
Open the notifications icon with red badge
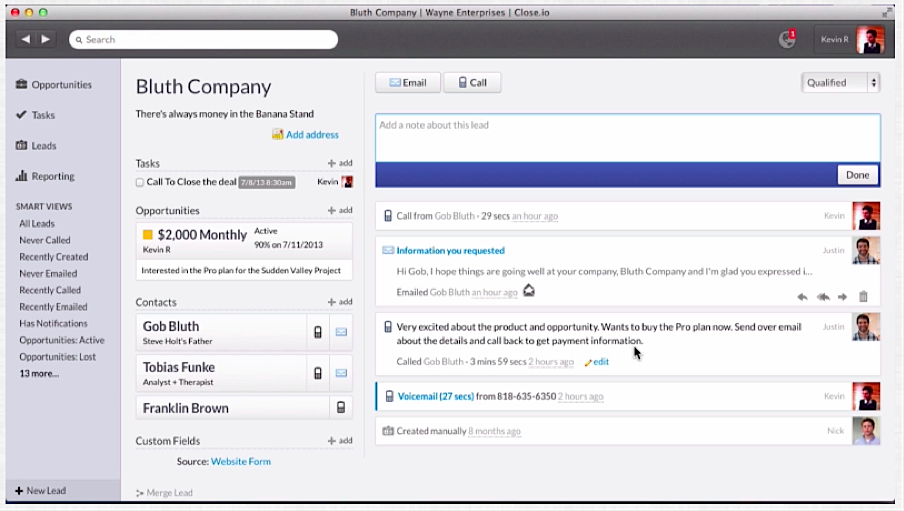(787, 39)
